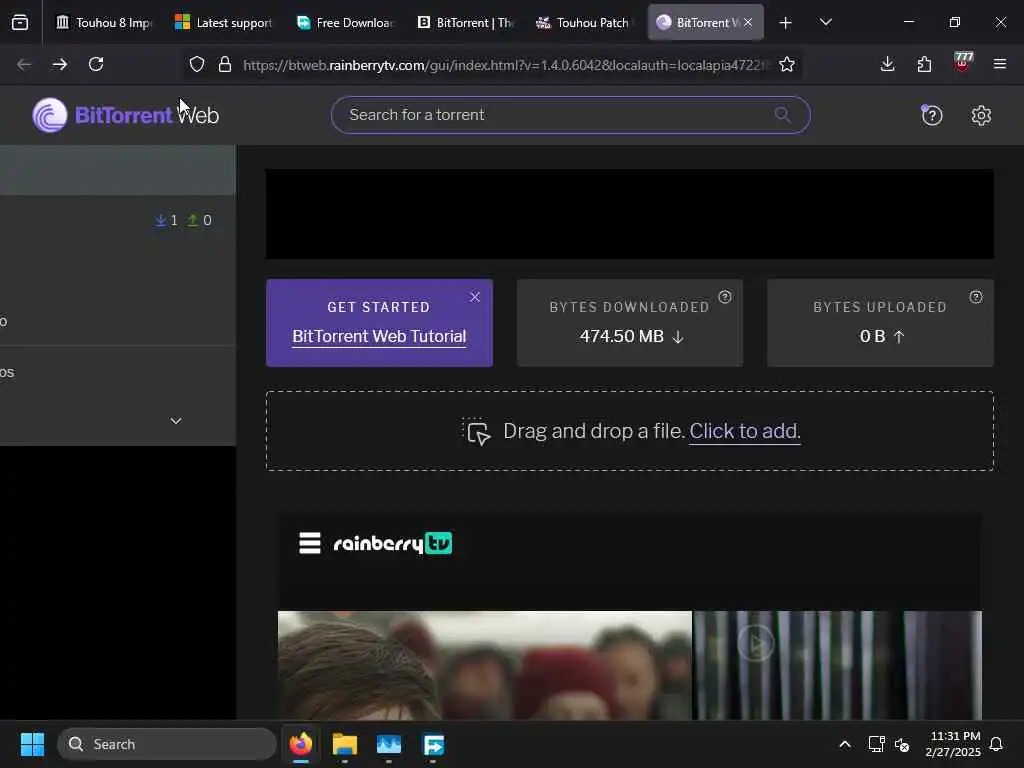Reload the current page
This screenshot has height=768, width=1024.
pyautogui.click(x=96, y=64)
